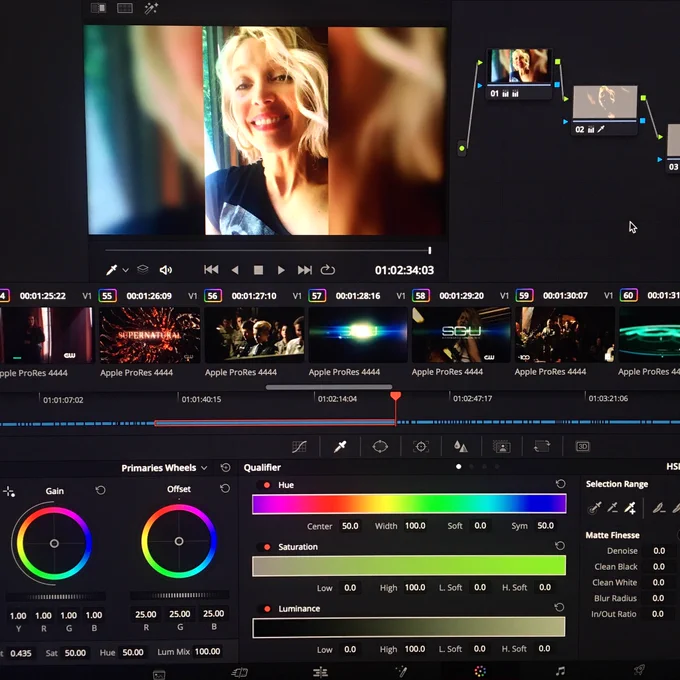The height and width of the screenshot is (680, 680).
Task: Select the picker add tool
Action: click(630, 507)
